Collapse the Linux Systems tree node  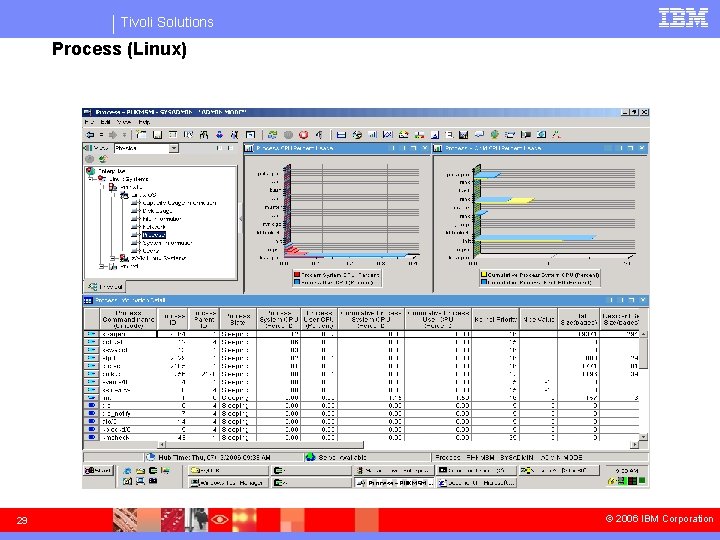[92, 179]
